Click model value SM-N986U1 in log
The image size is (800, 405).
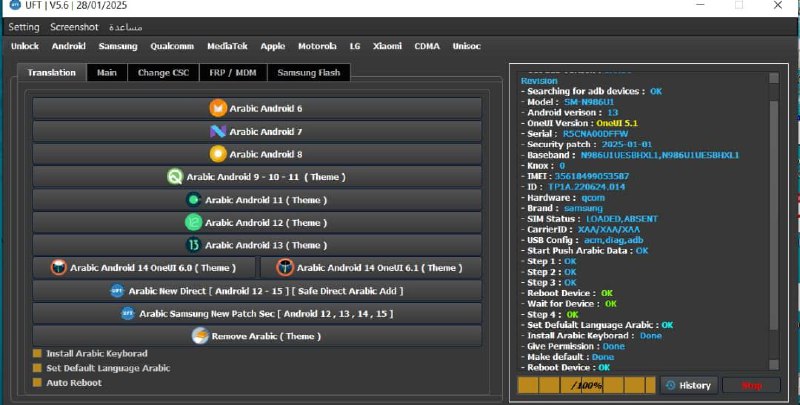coord(589,102)
